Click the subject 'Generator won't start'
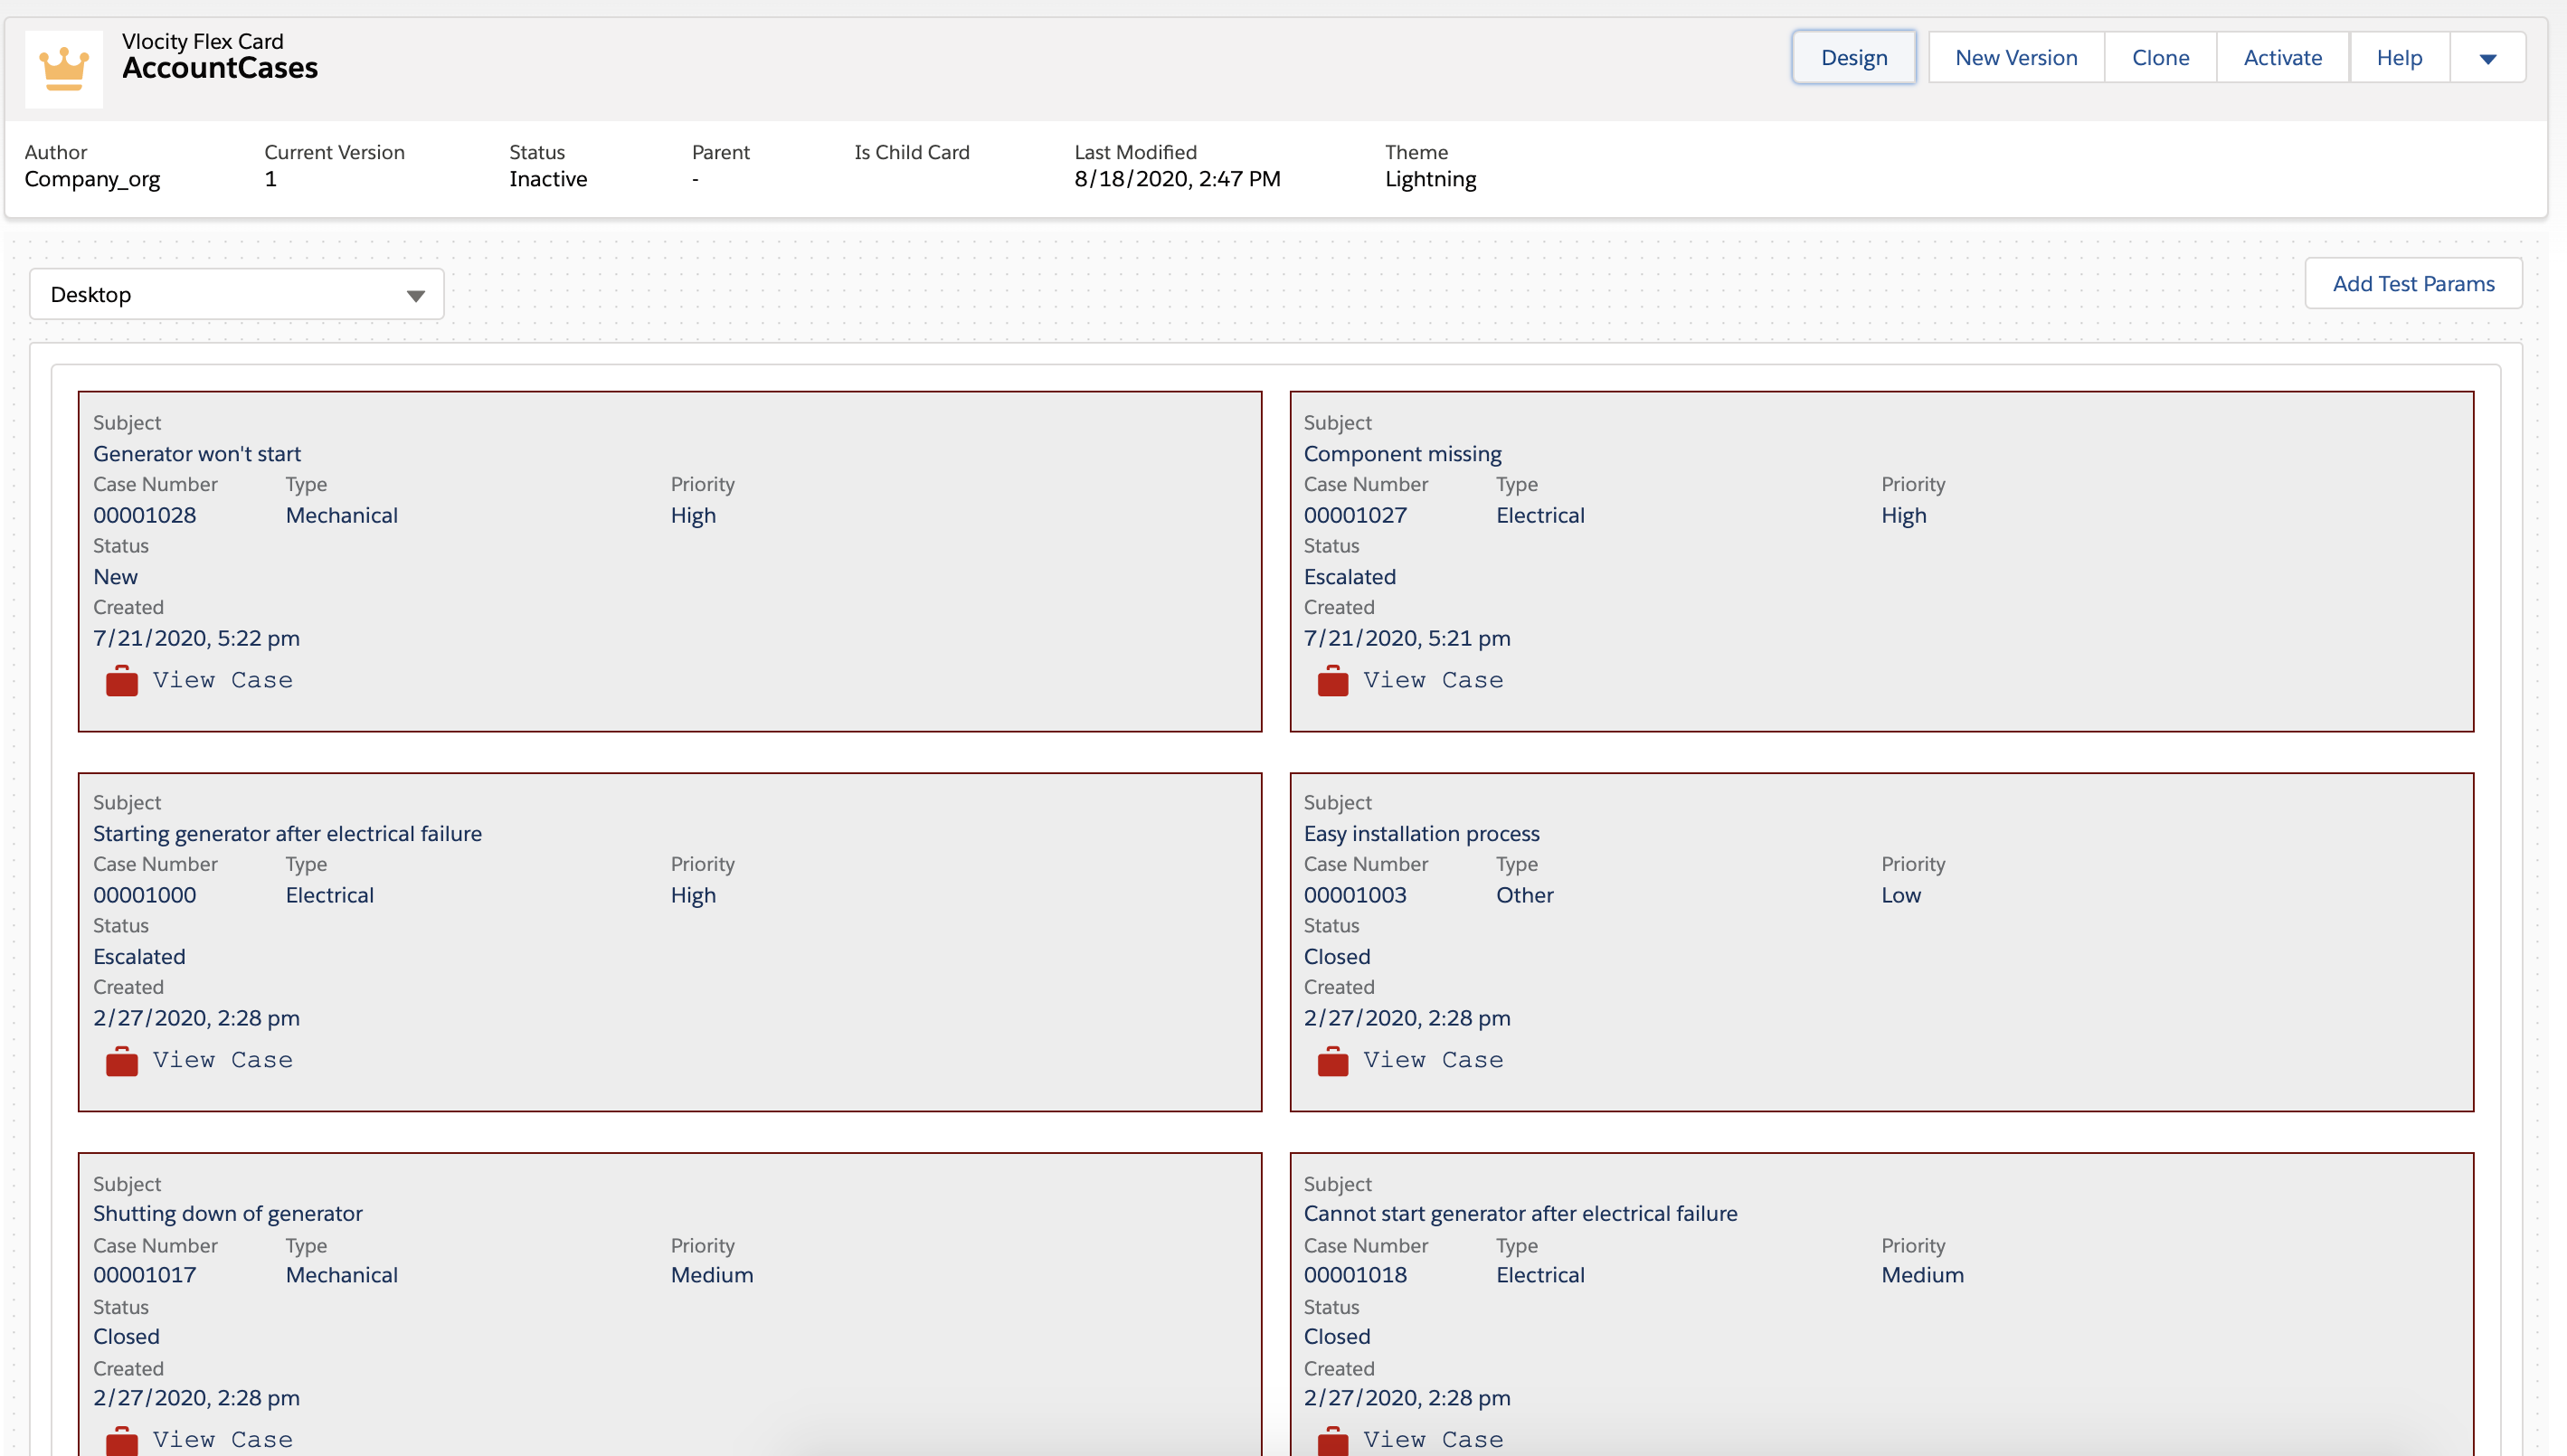 [x=197, y=454]
